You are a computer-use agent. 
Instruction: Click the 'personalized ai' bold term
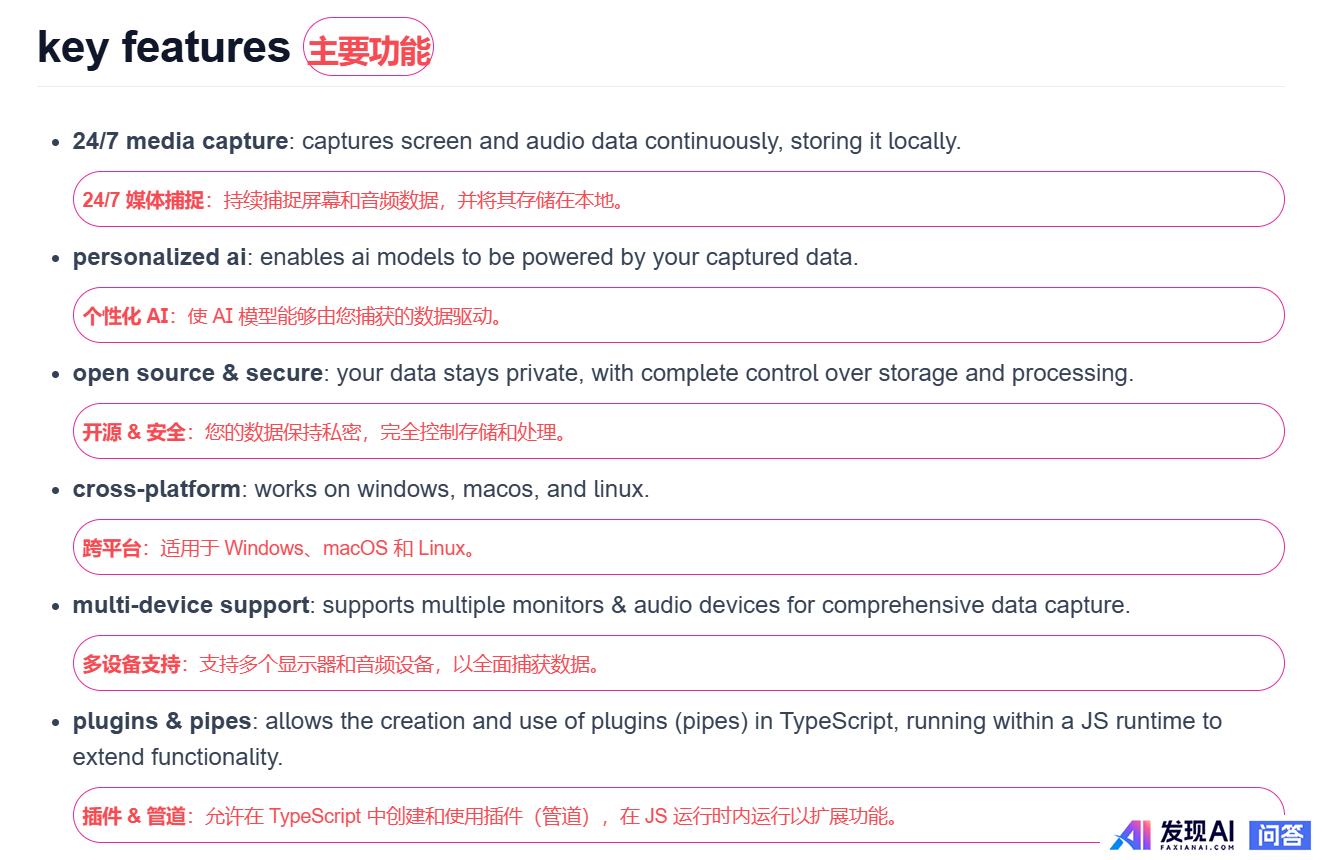coord(159,257)
